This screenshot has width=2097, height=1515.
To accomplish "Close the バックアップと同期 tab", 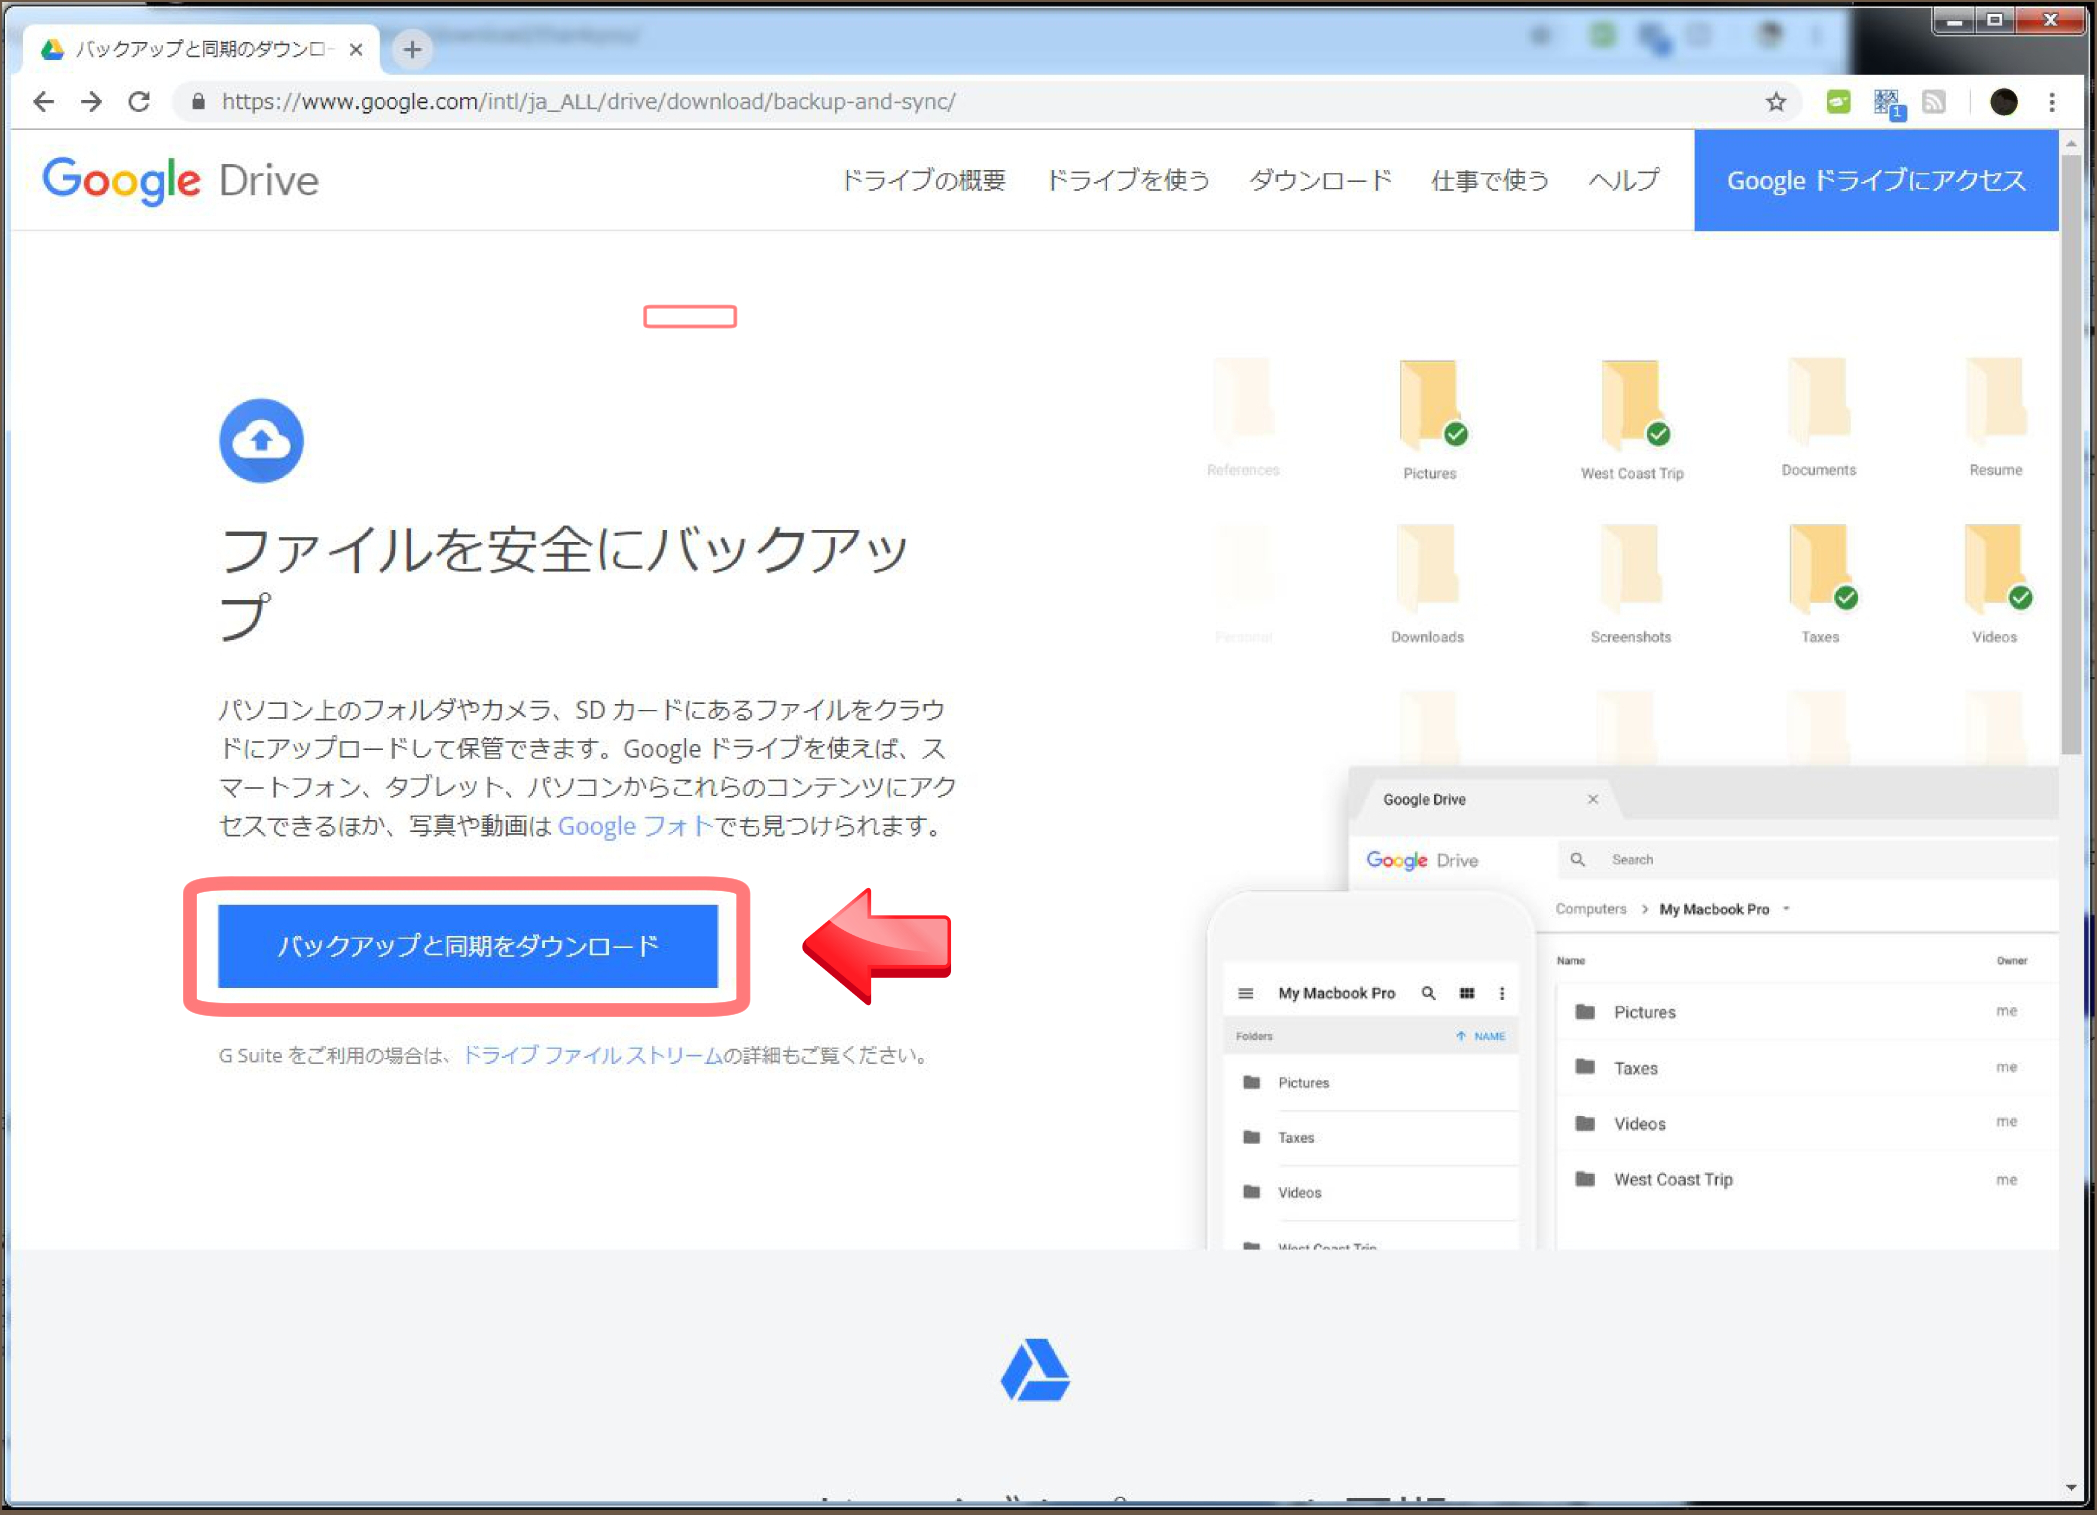I will click(356, 49).
